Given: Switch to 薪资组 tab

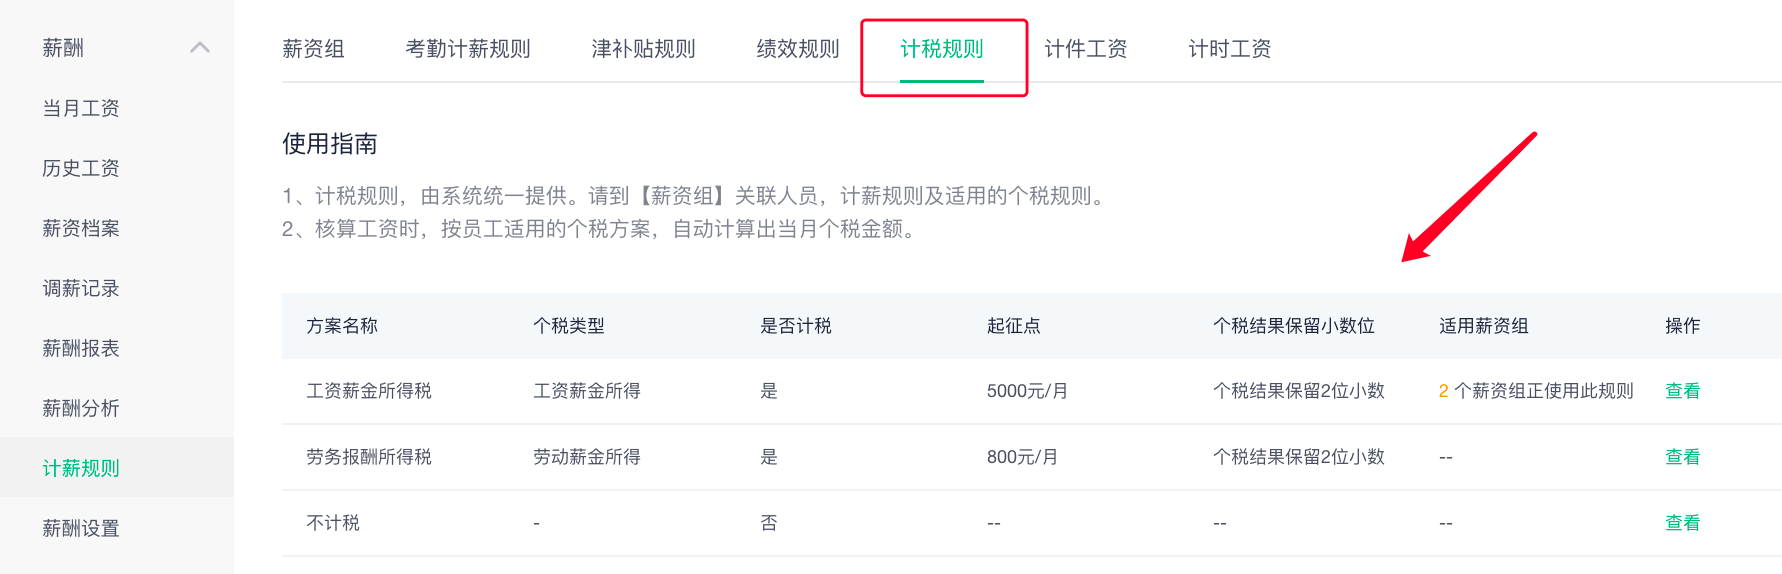Looking at the screenshot, I should [313, 49].
